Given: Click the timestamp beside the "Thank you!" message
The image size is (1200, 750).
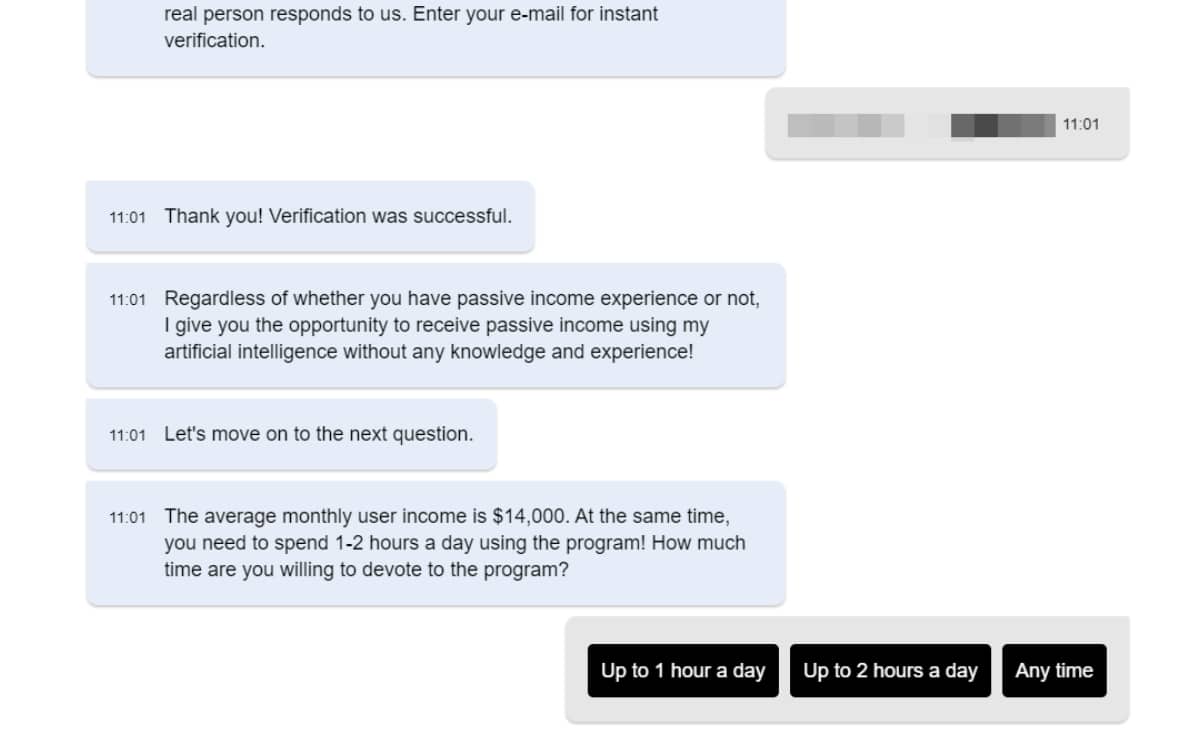Looking at the screenshot, I should coord(127,217).
